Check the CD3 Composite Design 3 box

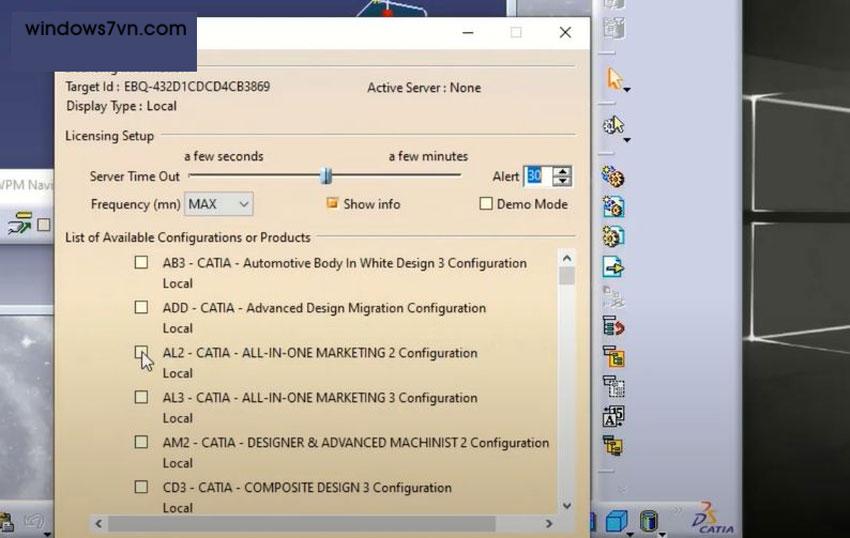pos(141,487)
